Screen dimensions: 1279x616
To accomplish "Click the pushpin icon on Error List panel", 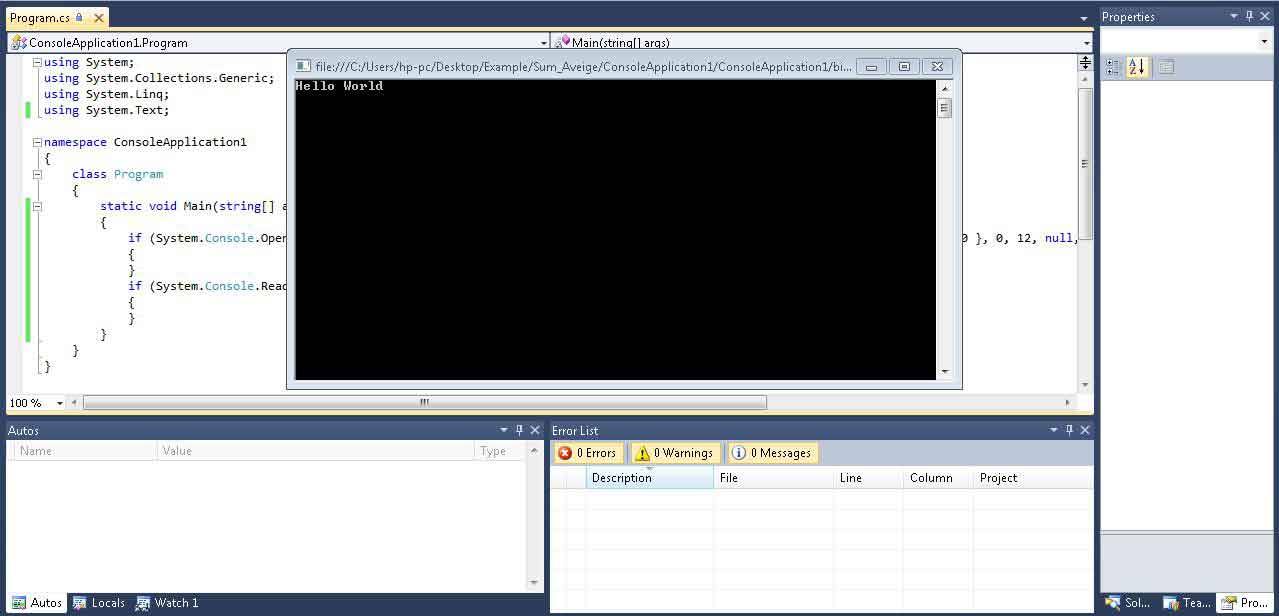I will [1069, 430].
